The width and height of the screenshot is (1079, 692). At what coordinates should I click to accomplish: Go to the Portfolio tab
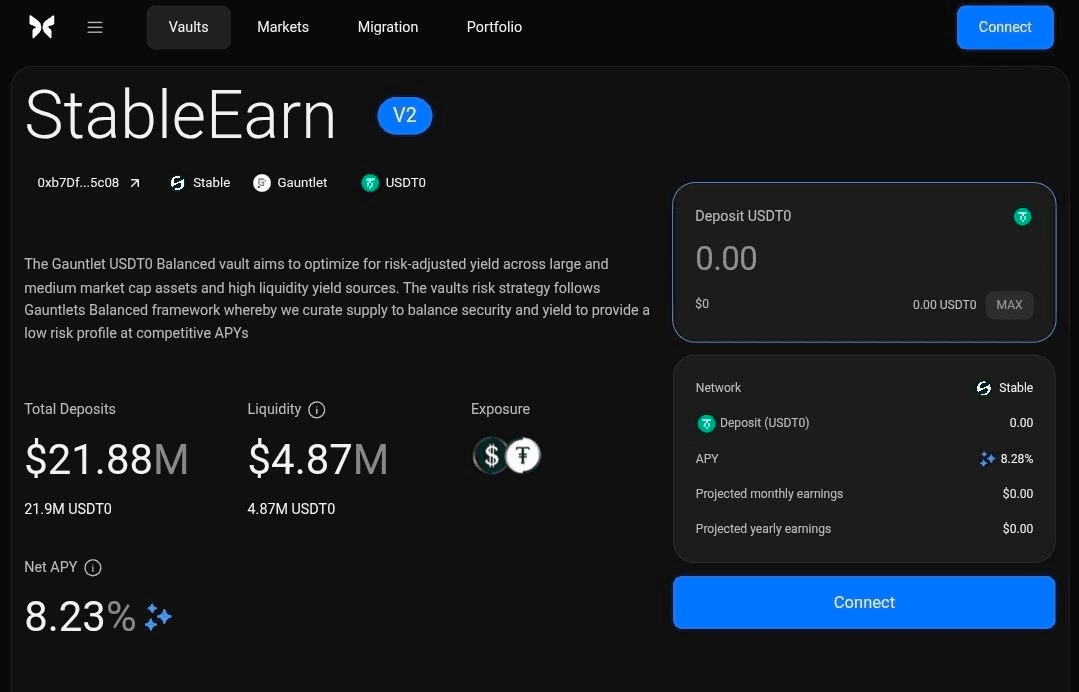[494, 27]
